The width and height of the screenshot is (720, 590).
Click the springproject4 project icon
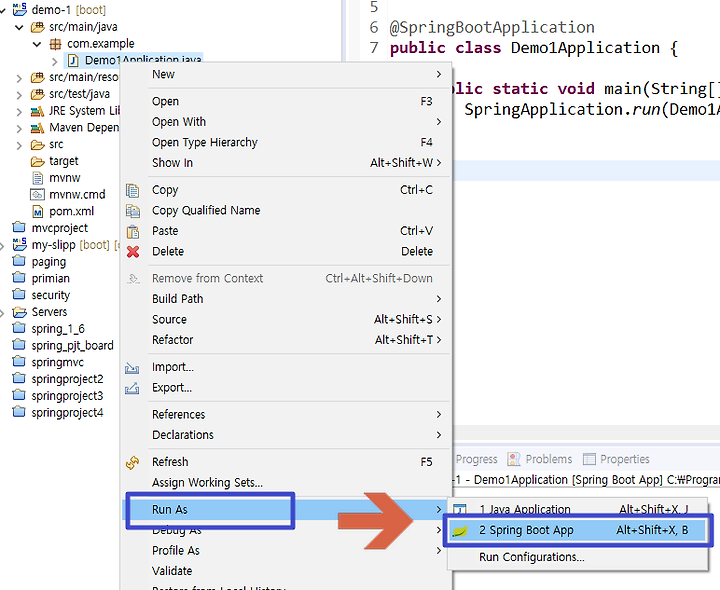(x=19, y=412)
